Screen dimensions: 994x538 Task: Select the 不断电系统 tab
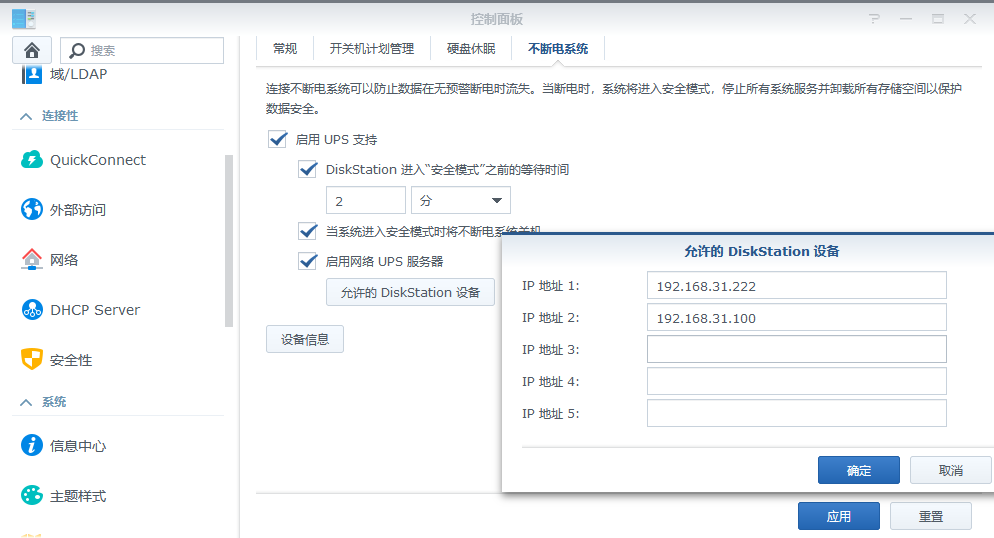(558, 49)
